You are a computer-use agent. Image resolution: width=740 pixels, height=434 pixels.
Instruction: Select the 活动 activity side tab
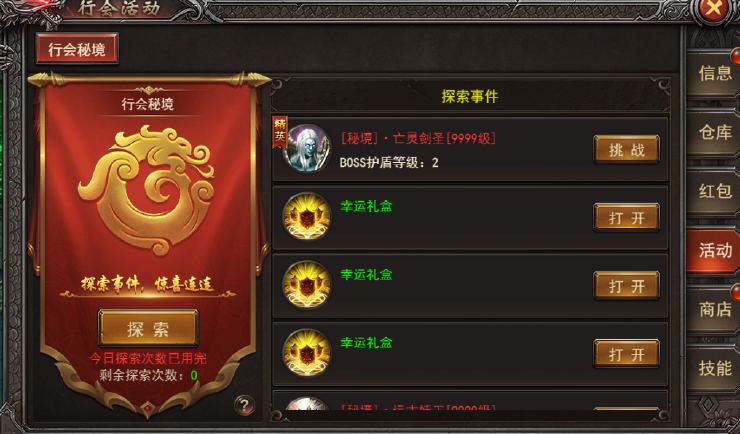pyautogui.click(x=715, y=250)
